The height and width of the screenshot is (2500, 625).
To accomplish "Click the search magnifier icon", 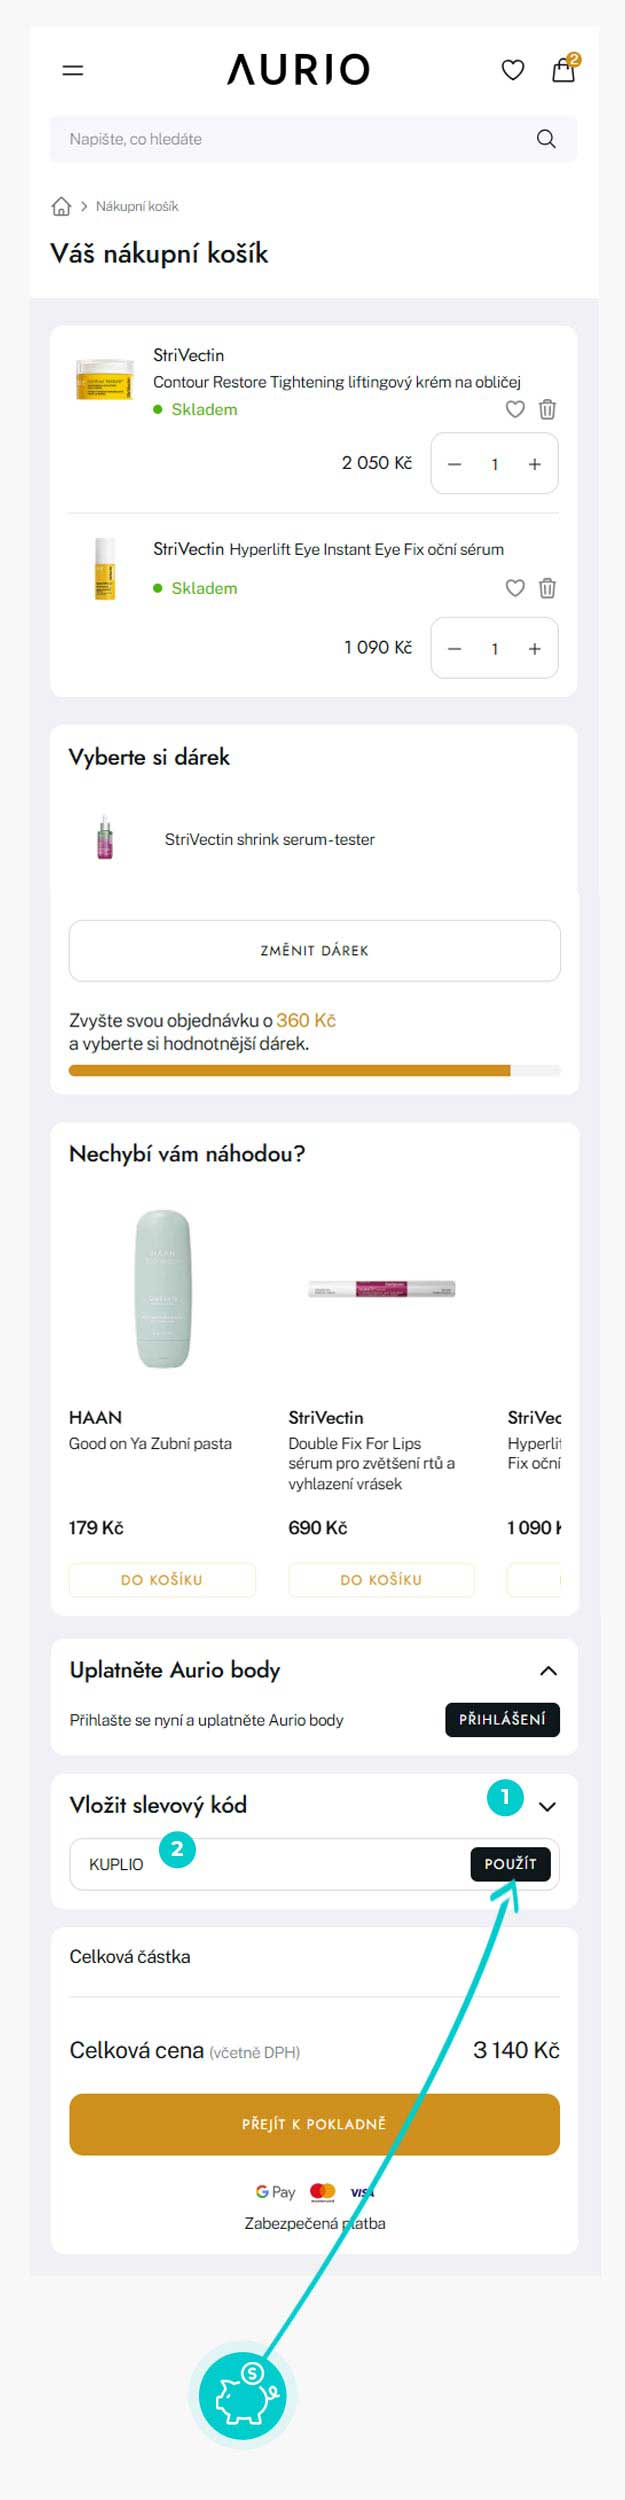I will pyautogui.click(x=546, y=139).
